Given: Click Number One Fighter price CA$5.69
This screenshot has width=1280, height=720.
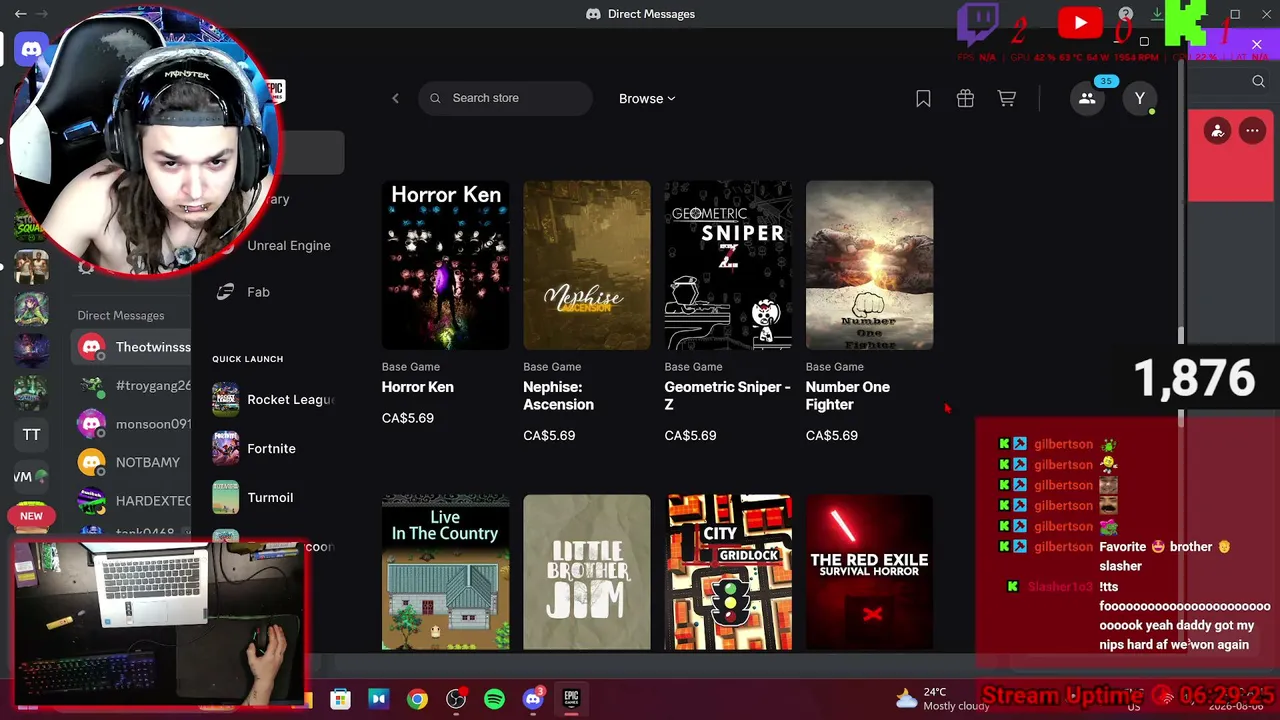Looking at the screenshot, I should point(832,435).
